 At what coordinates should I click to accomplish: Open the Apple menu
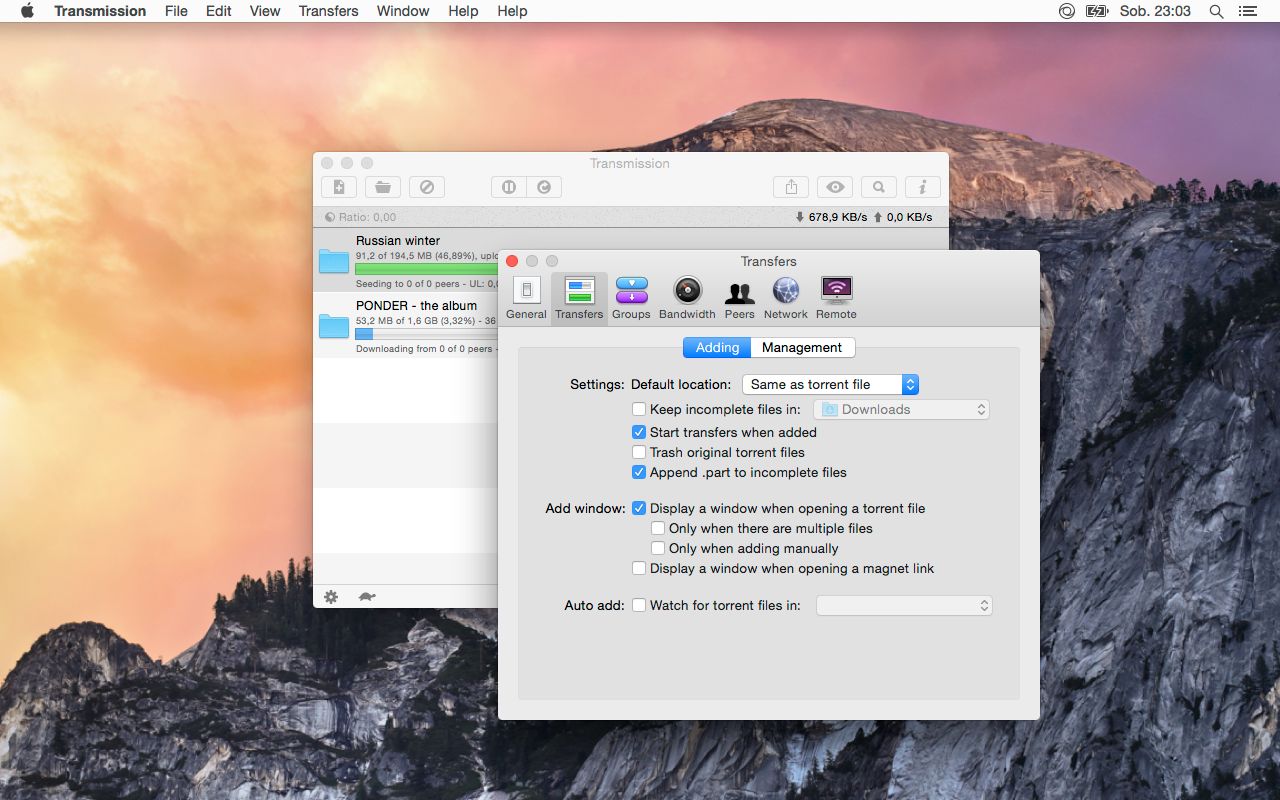[x=27, y=11]
